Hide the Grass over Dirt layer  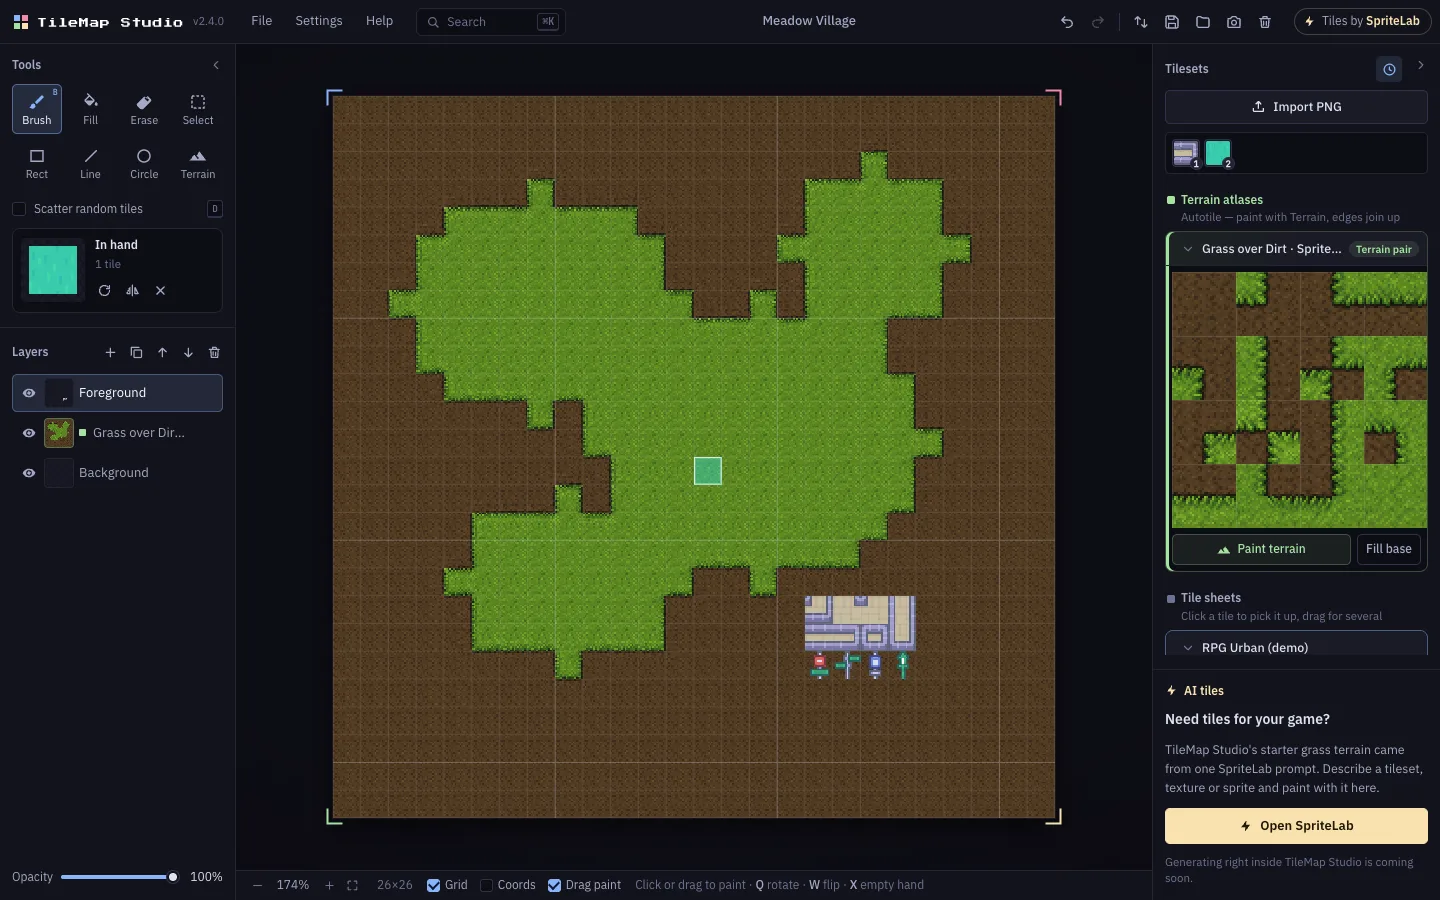29,433
